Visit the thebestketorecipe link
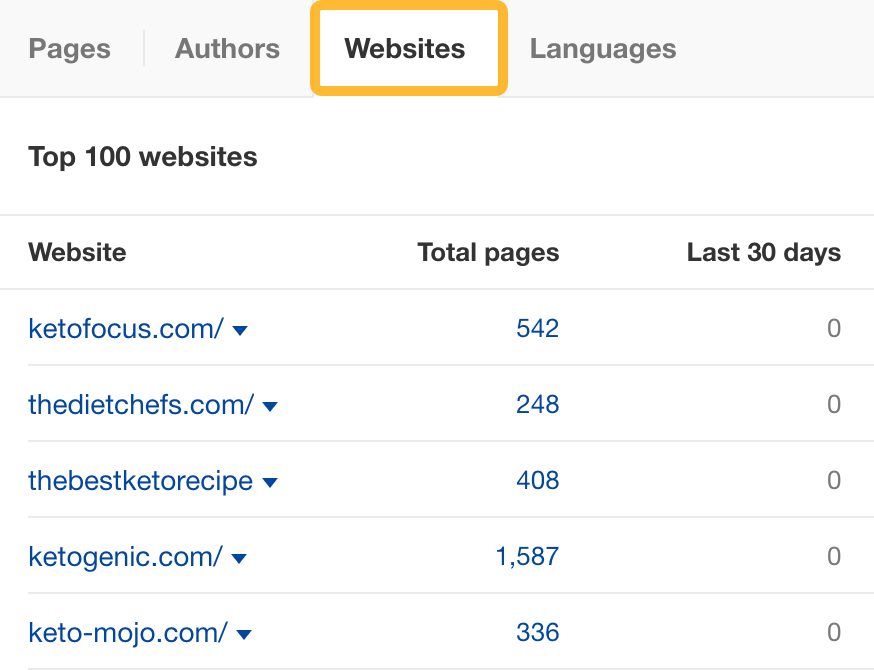This screenshot has width=874, height=670. click(138, 481)
